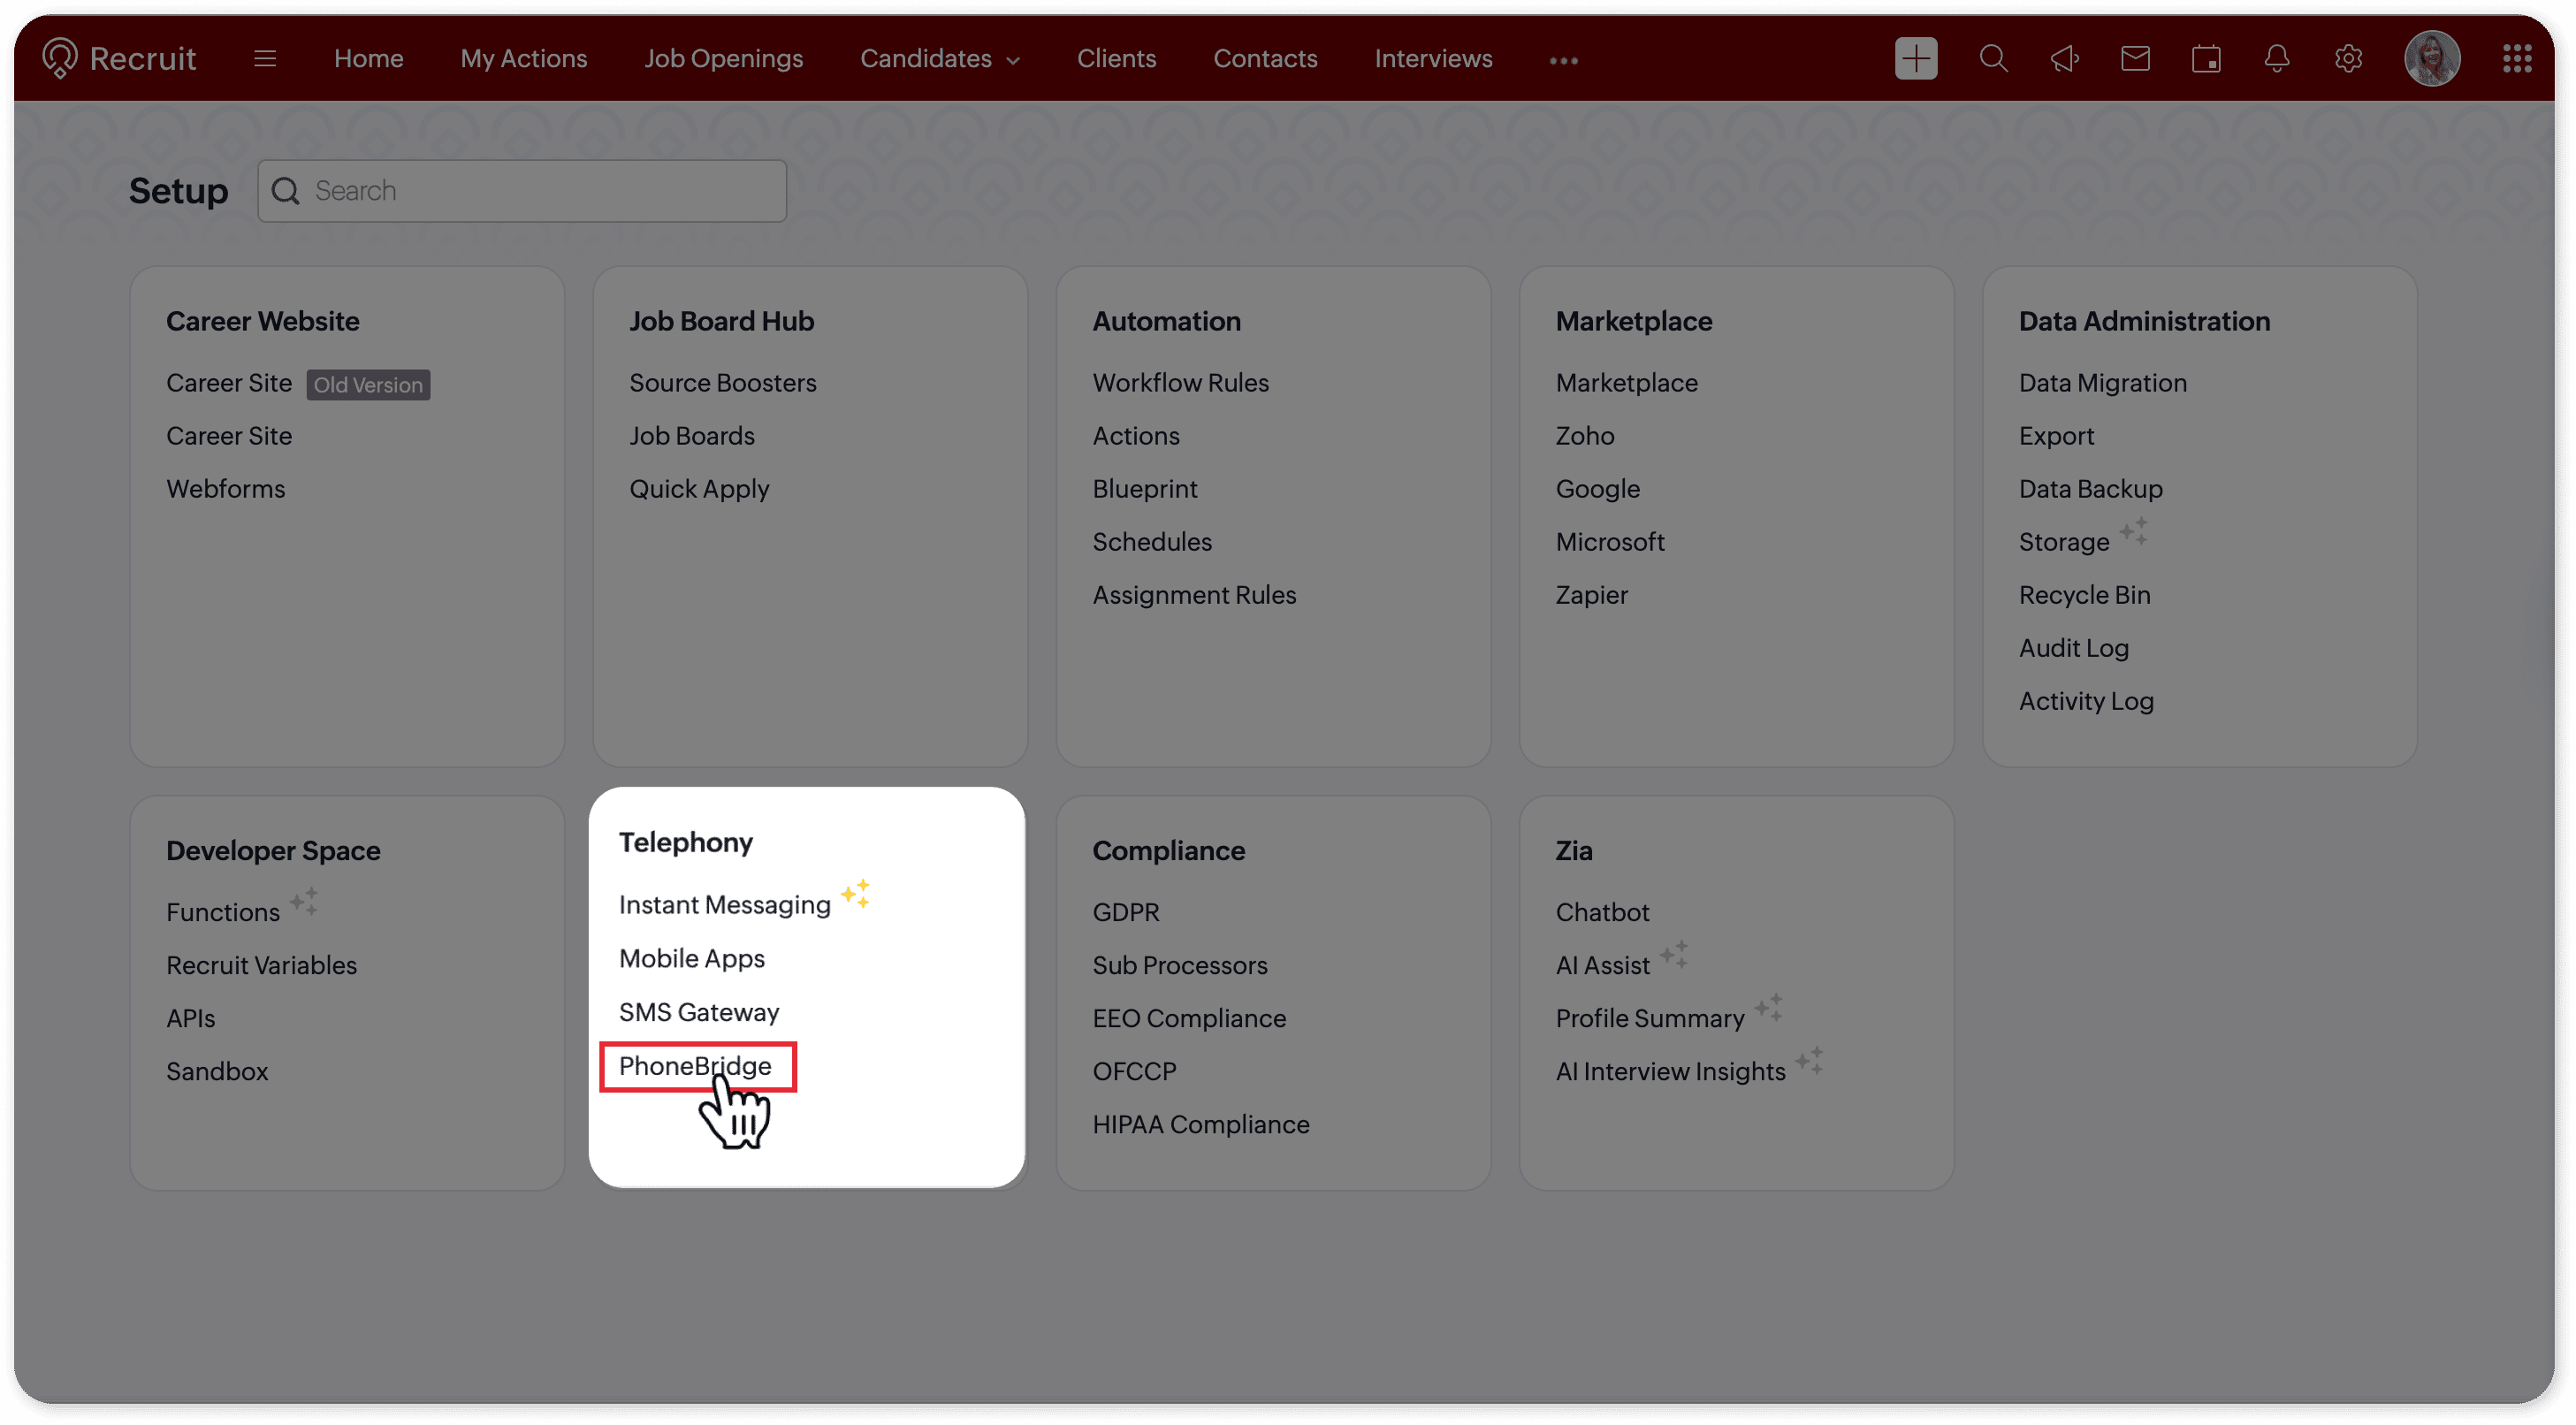Click the settings gear icon

[2348, 59]
